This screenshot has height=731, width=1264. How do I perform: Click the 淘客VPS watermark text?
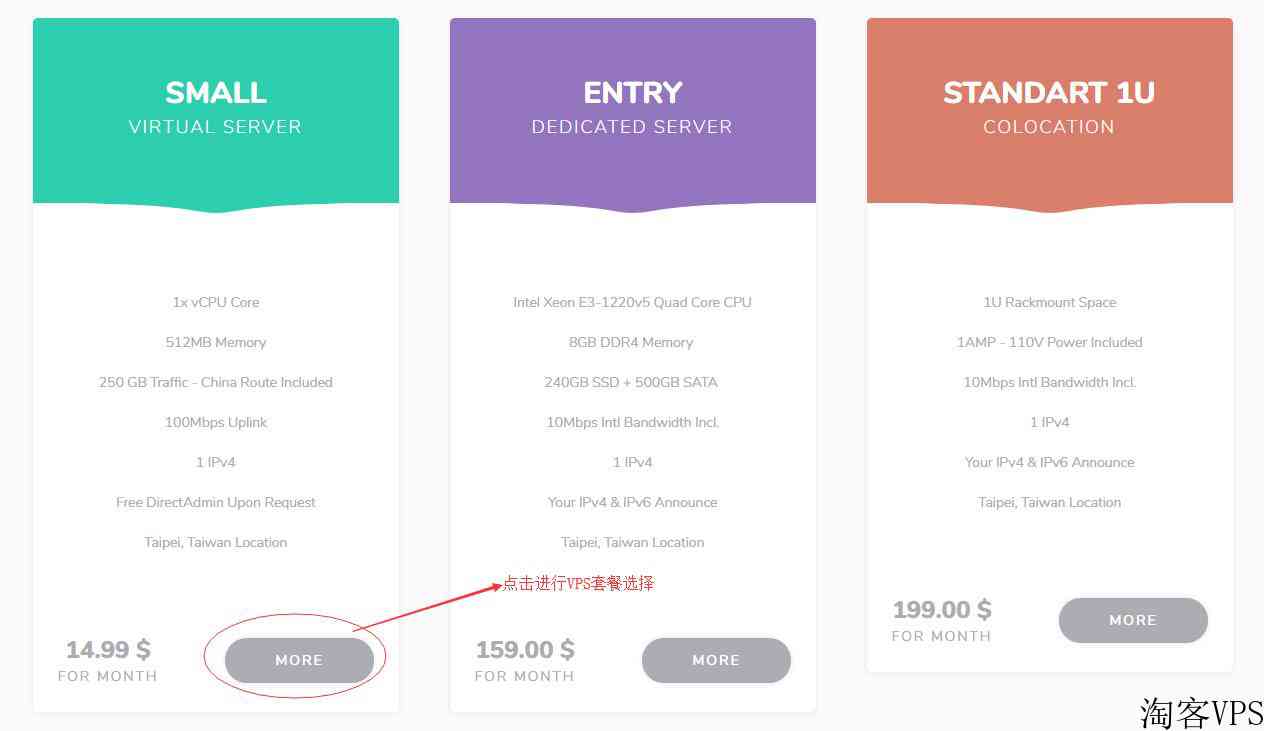1201,713
